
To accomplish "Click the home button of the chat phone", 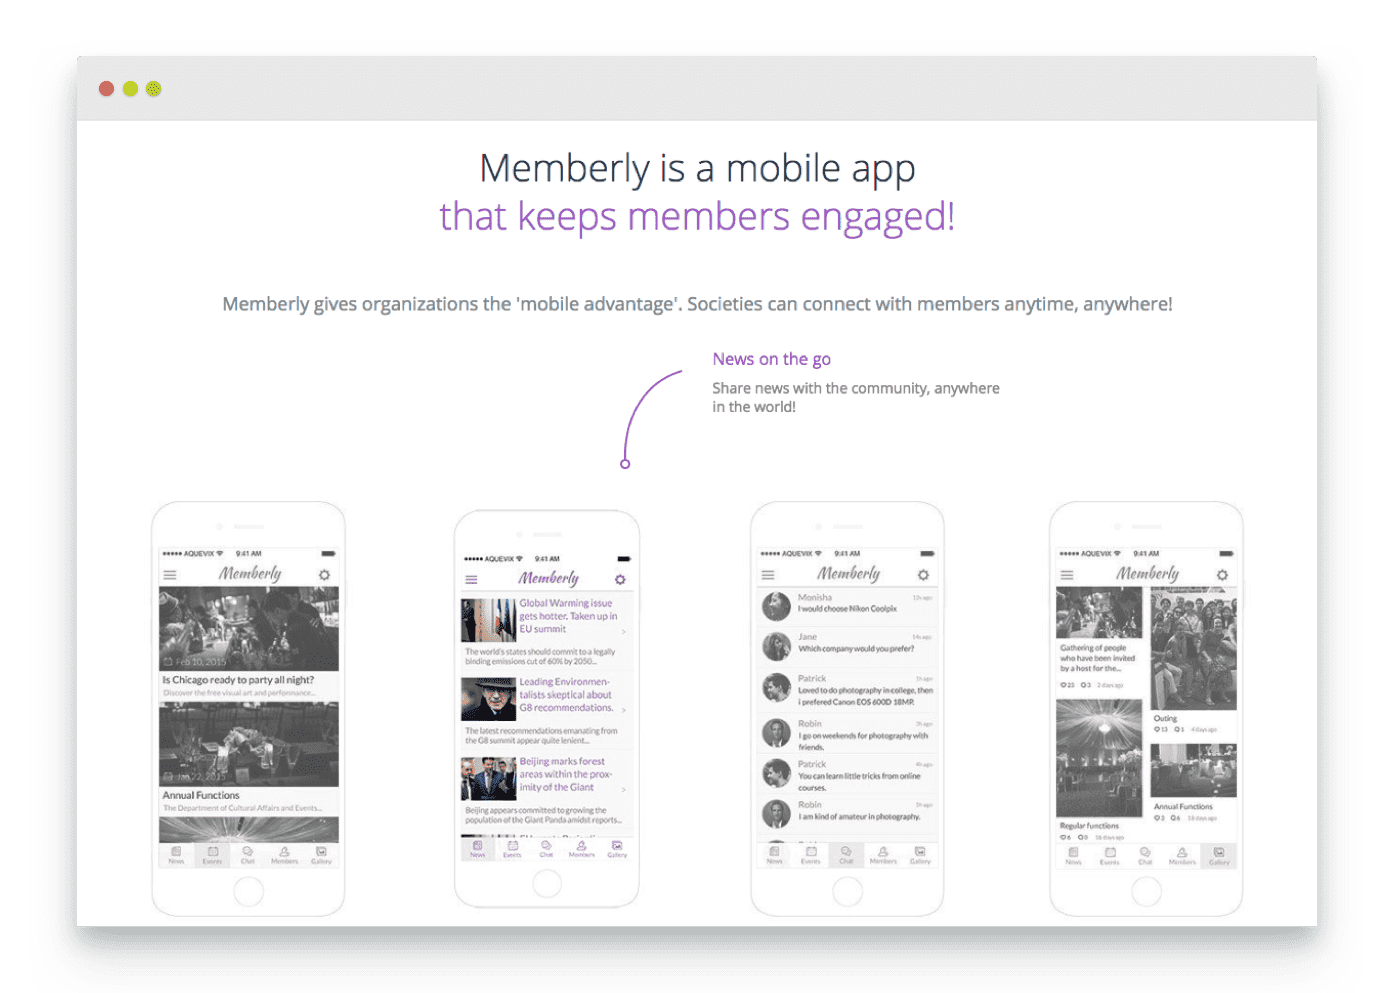I will (847, 891).
